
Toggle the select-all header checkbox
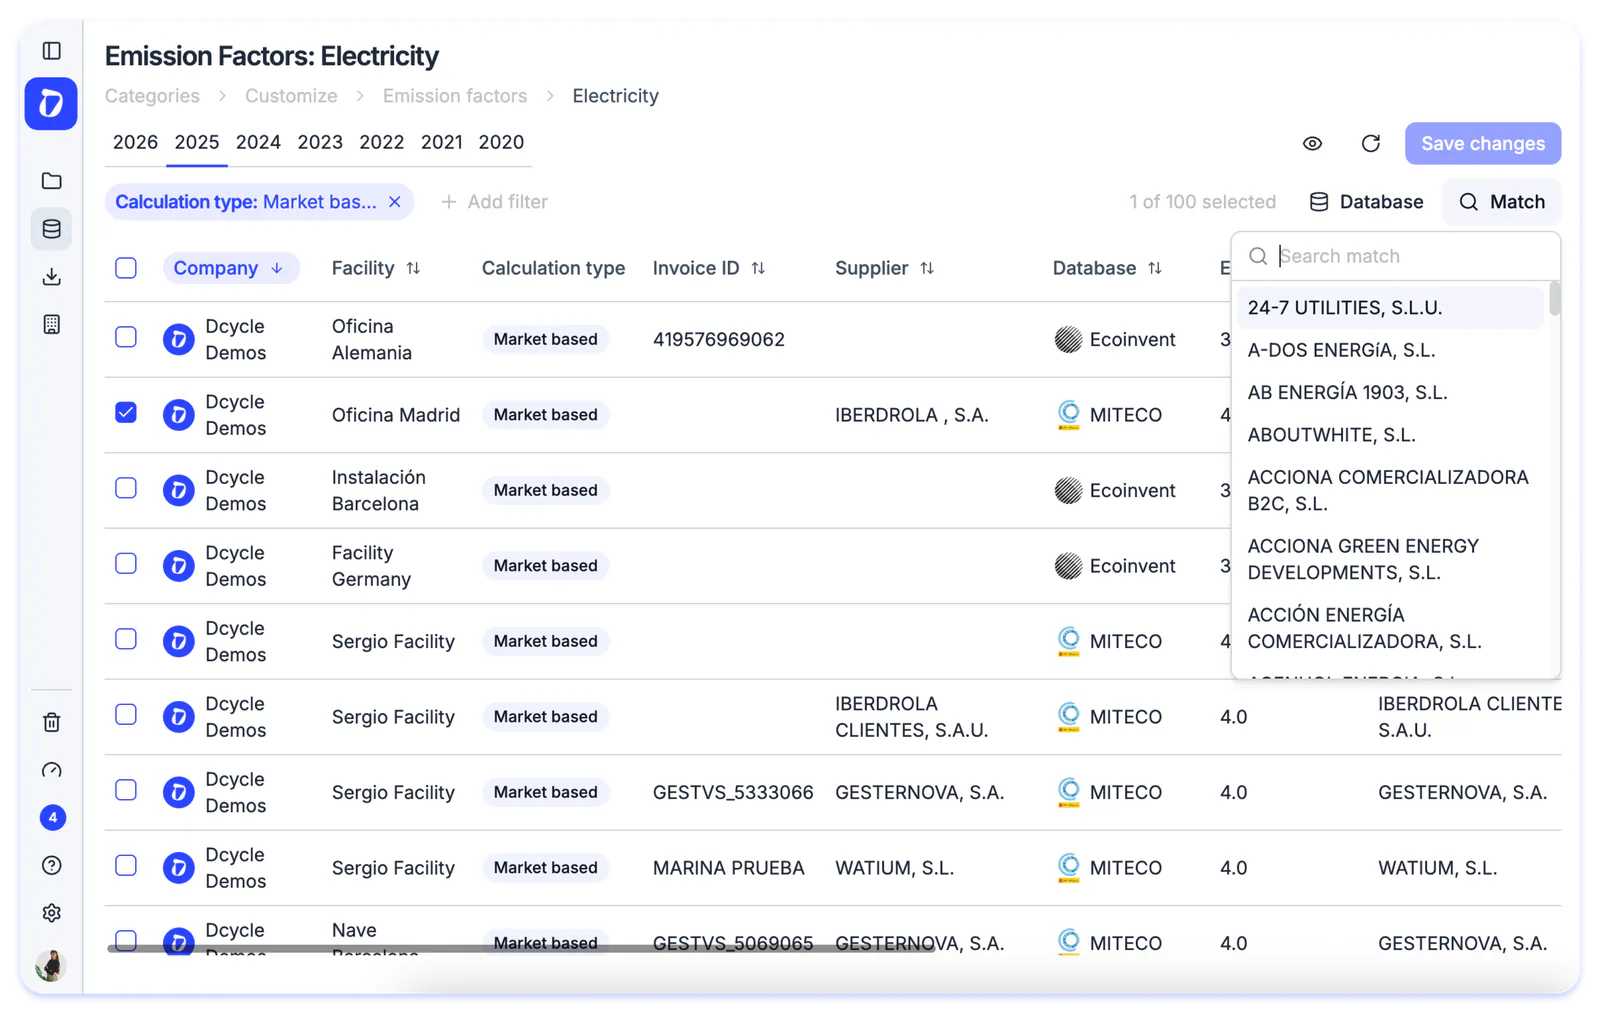(x=126, y=268)
